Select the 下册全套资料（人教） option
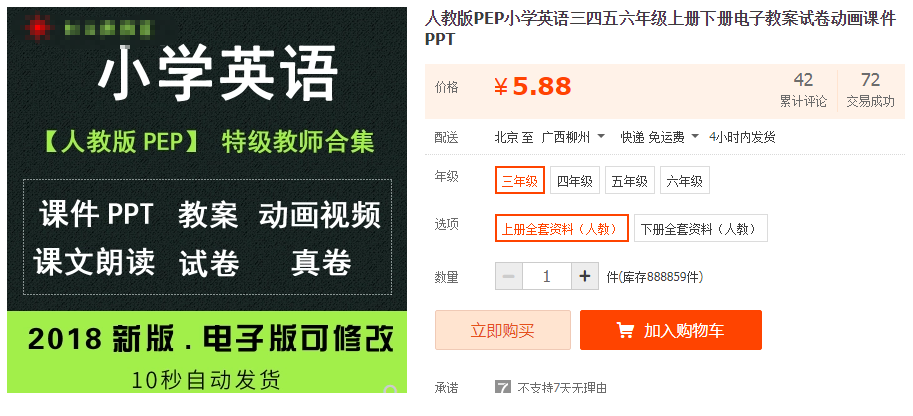This screenshot has height=416, width=913. click(700, 228)
